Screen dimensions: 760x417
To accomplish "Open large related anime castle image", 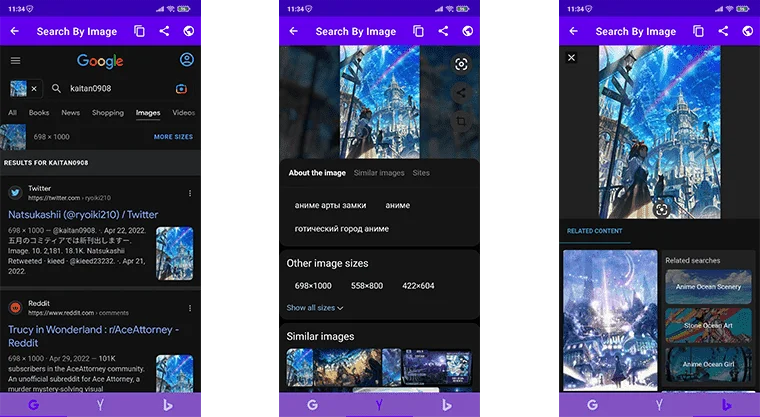I will pyautogui.click(x=610, y=321).
